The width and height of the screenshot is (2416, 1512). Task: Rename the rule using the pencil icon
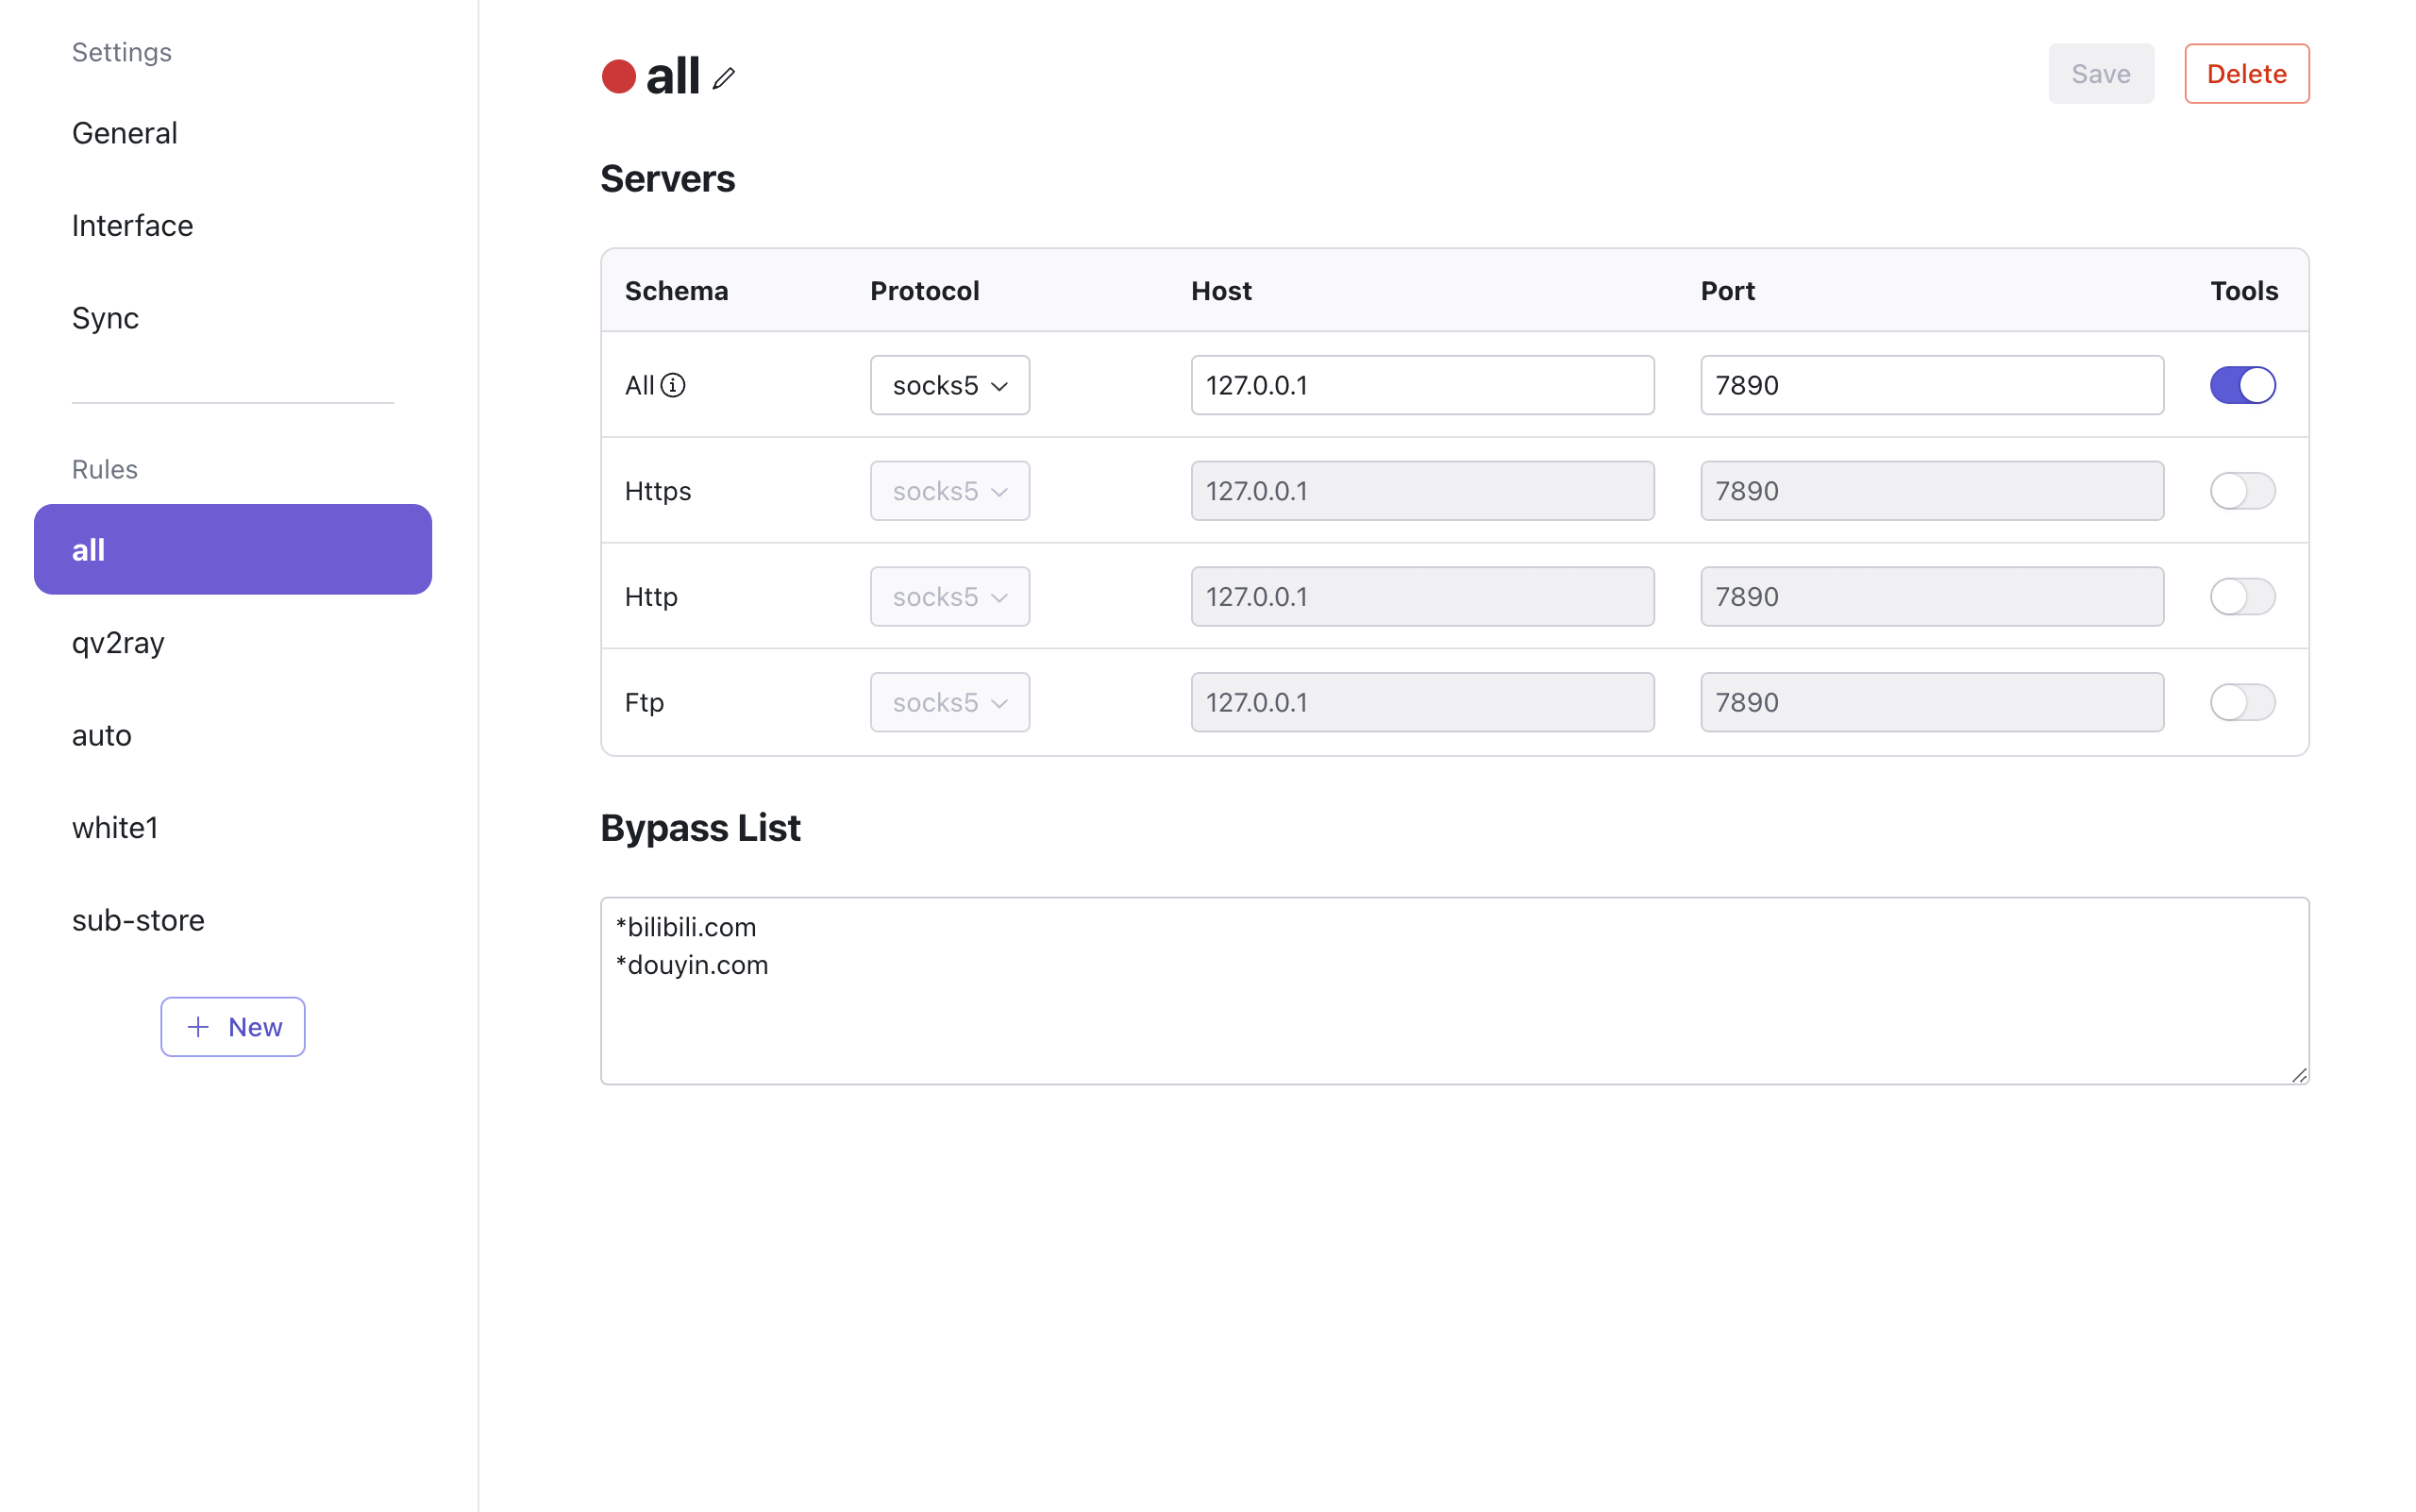tap(724, 77)
